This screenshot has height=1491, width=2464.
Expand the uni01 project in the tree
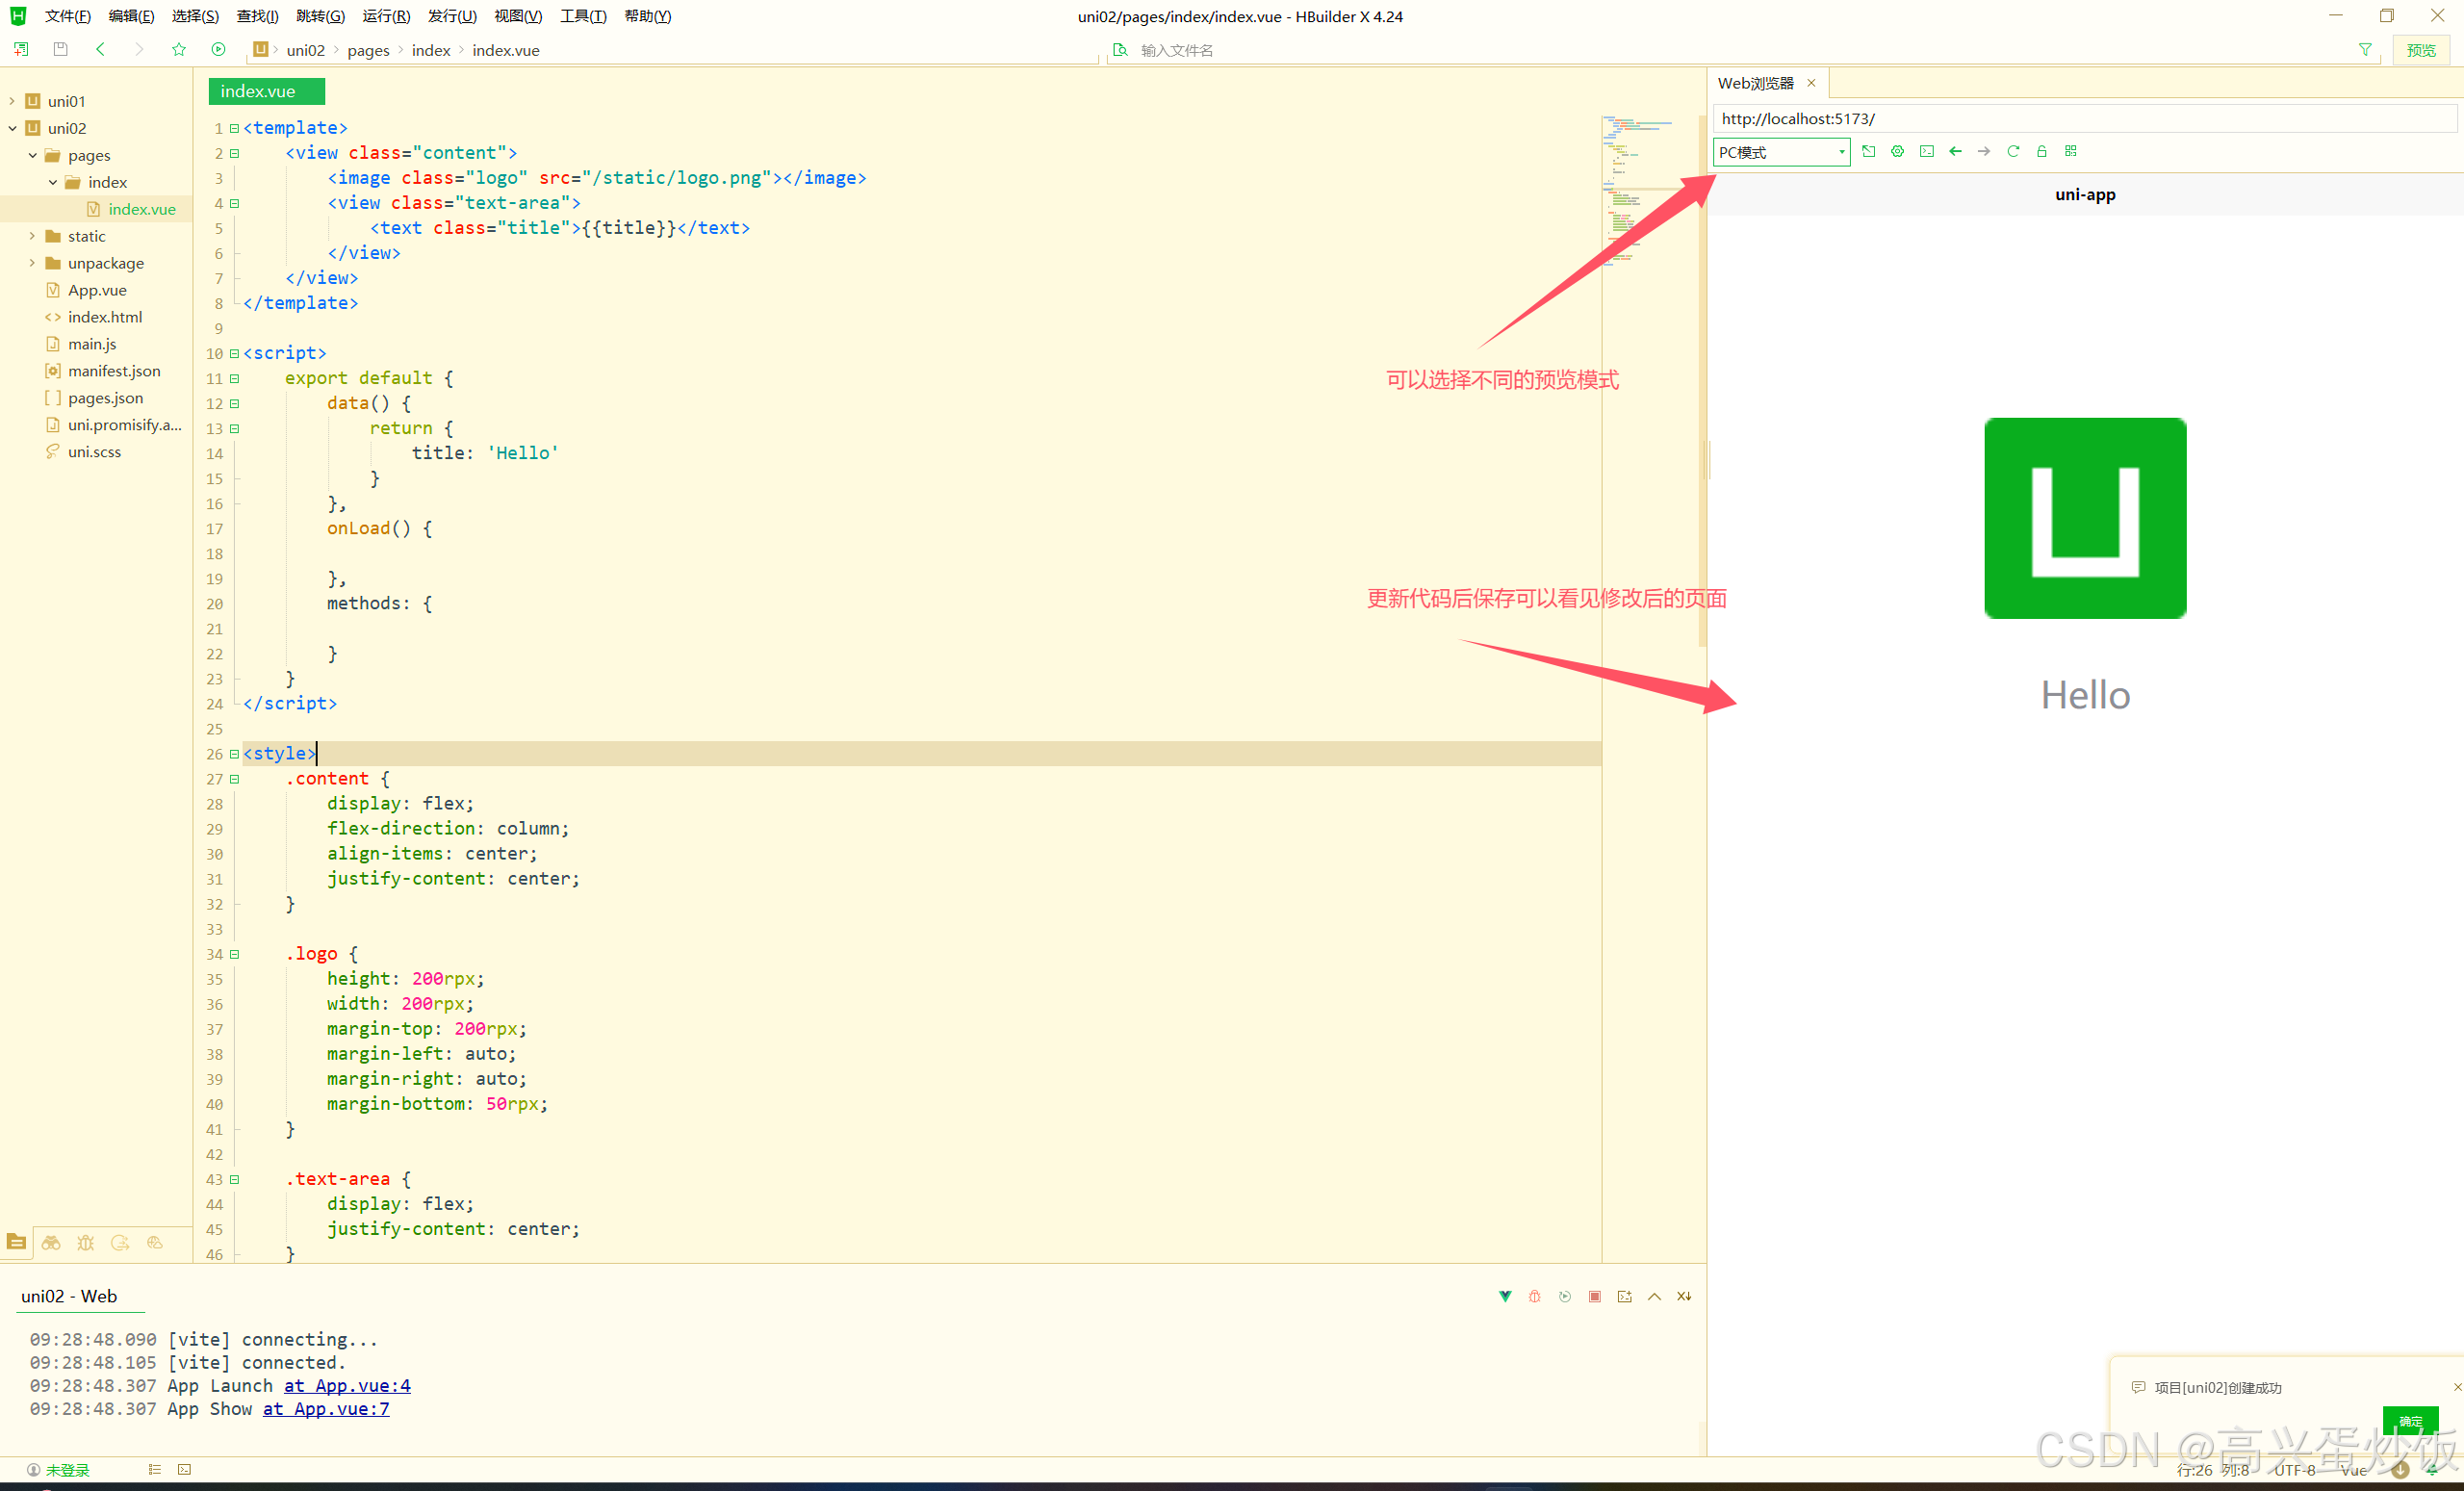(12, 101)
